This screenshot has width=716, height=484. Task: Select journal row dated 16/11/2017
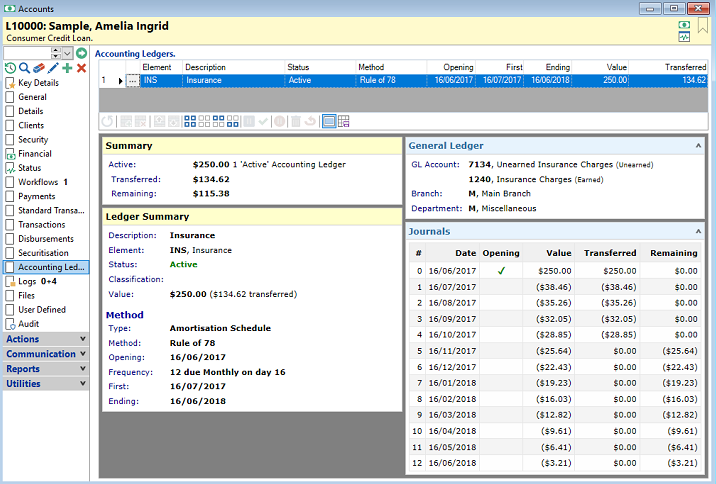(554, 351)
